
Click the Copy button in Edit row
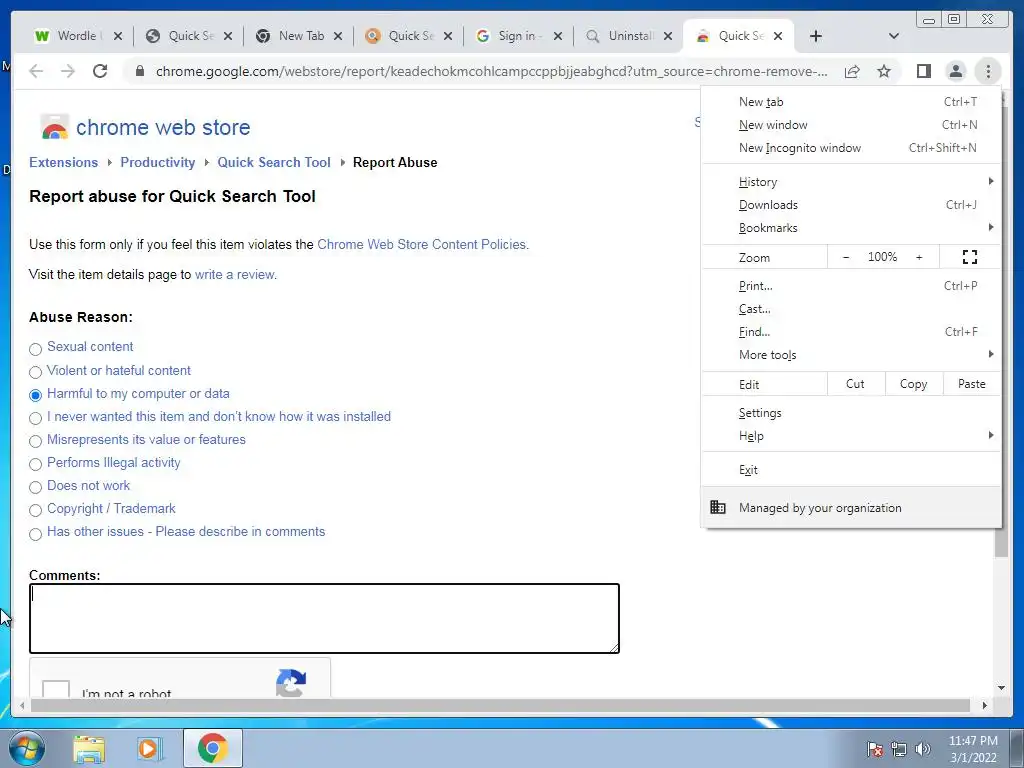click(914, 384)
